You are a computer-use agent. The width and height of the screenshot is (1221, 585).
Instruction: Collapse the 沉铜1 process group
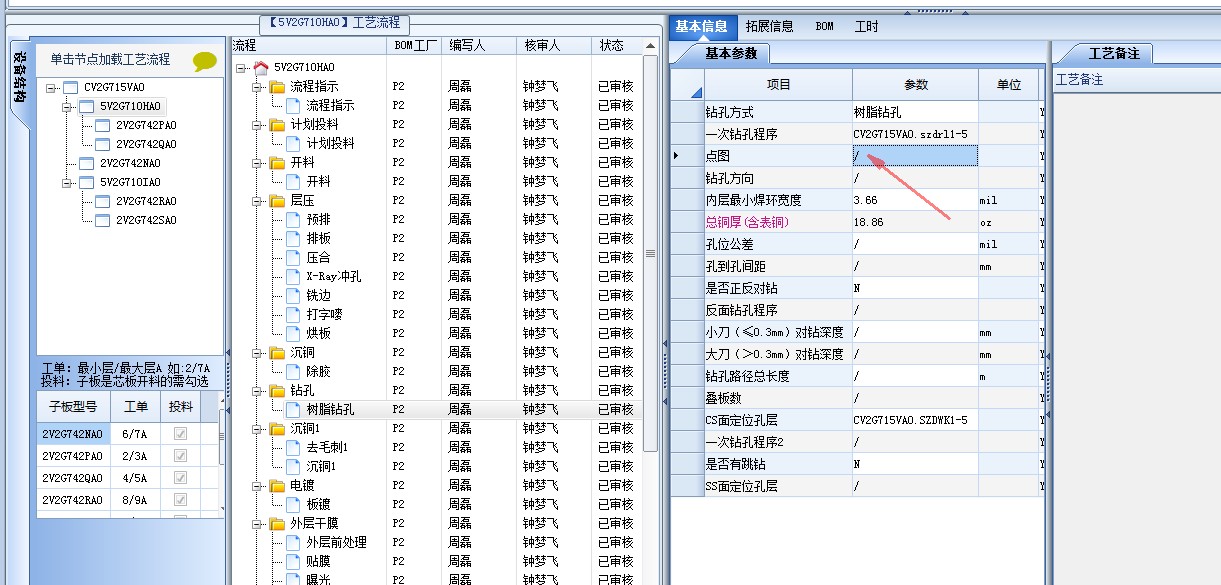tap(257, 428)
